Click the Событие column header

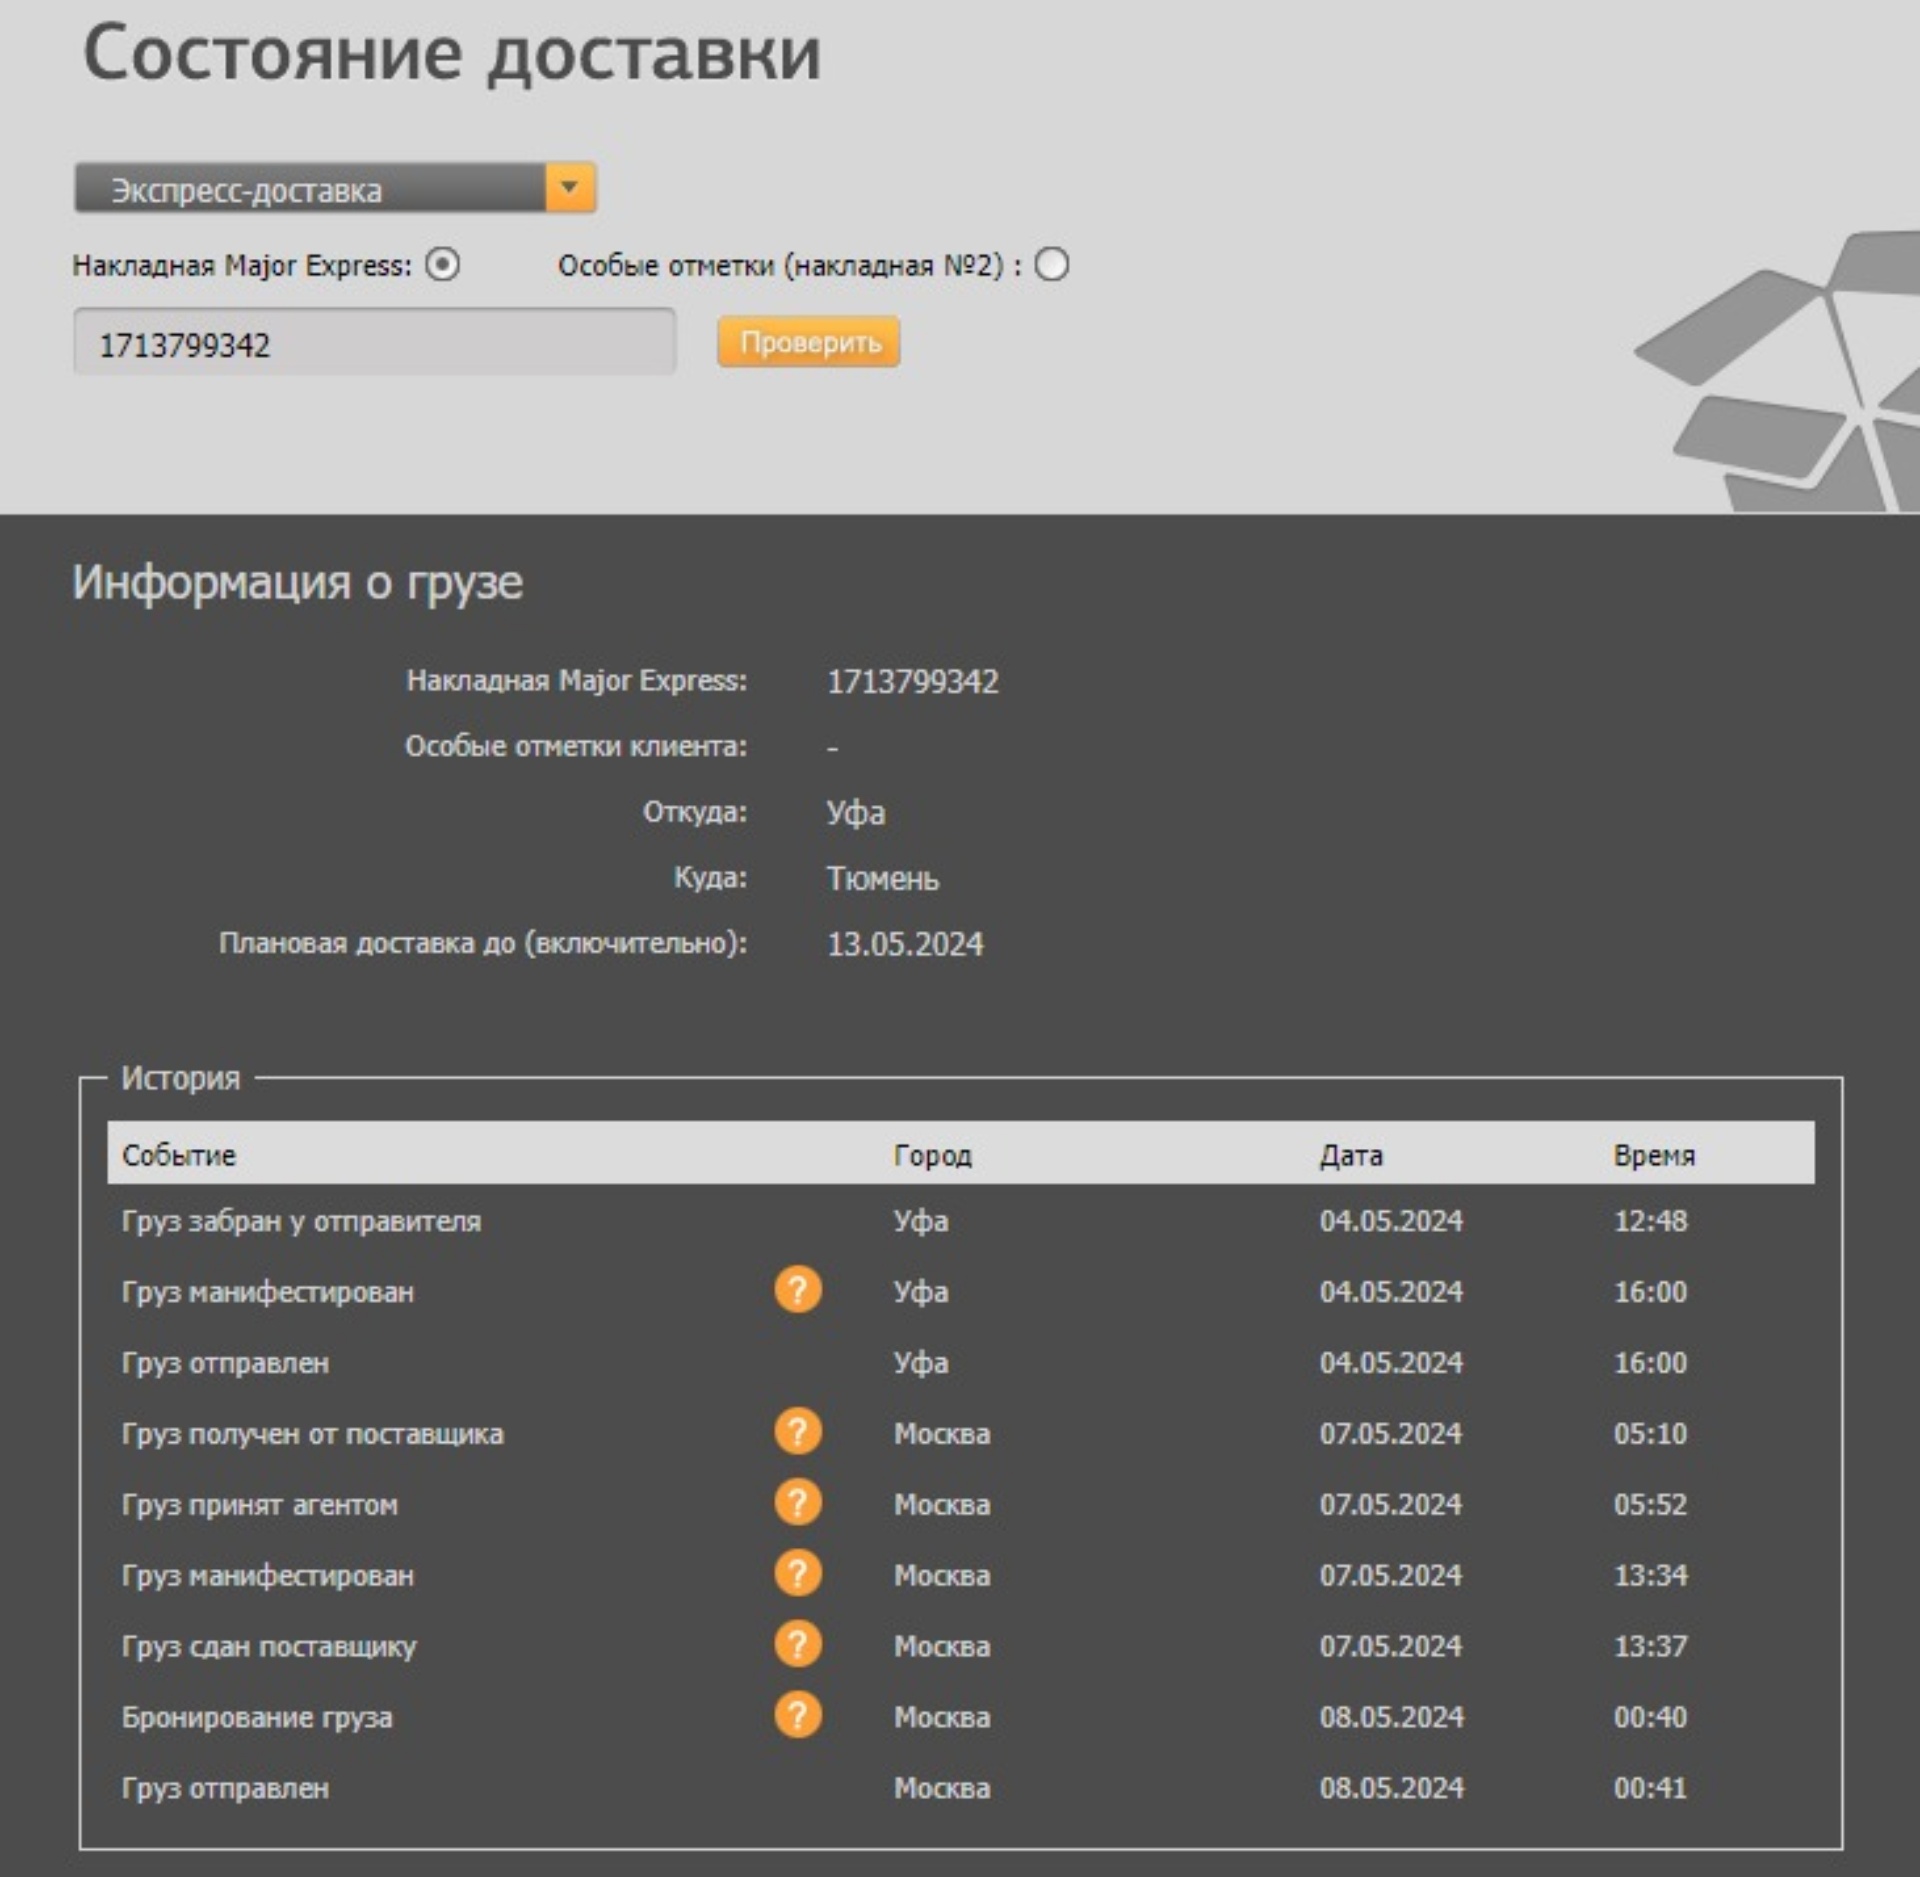coord(179,1155)
